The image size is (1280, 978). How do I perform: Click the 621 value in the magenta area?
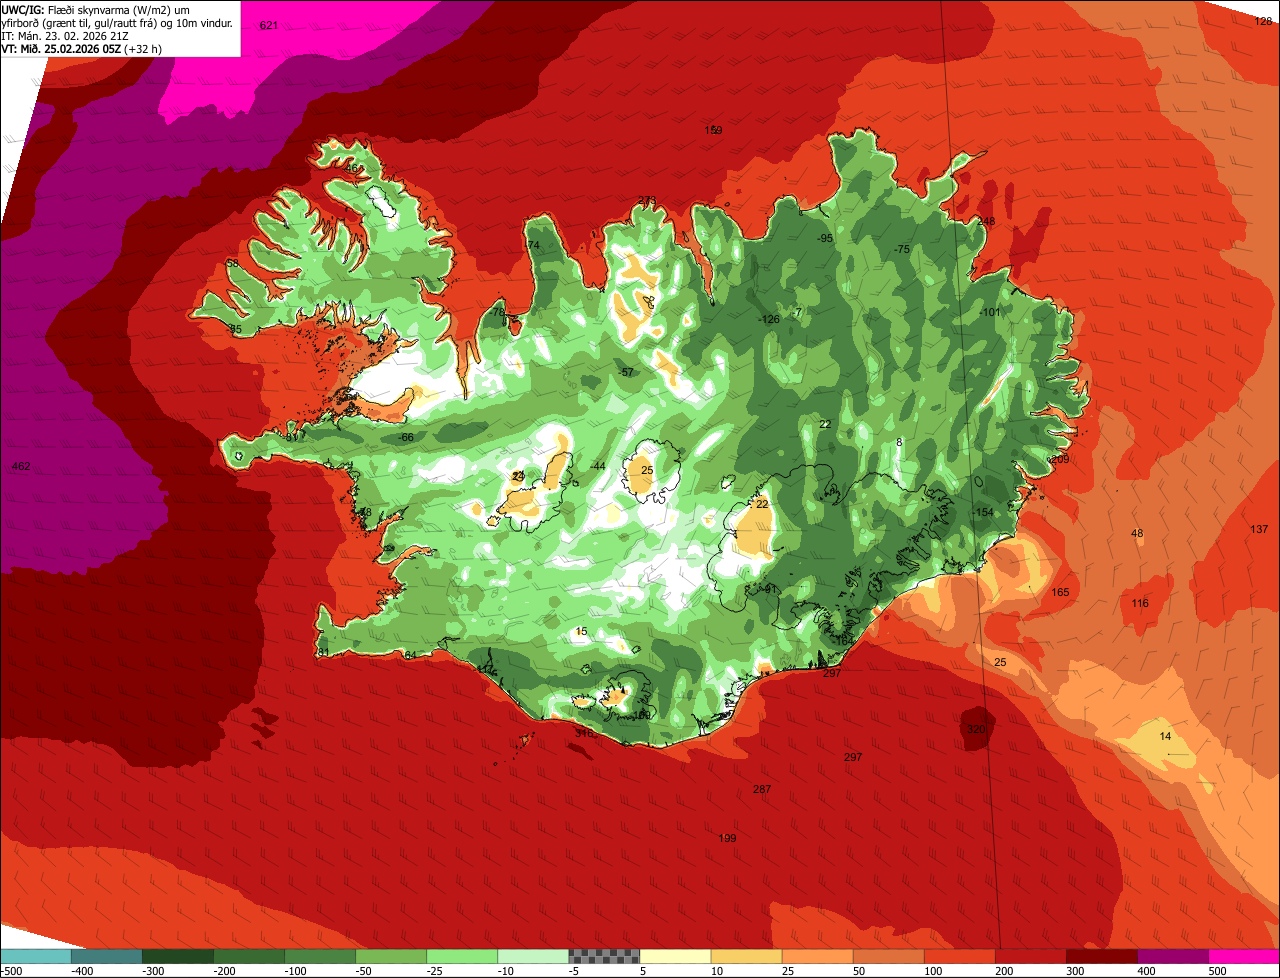268,25
